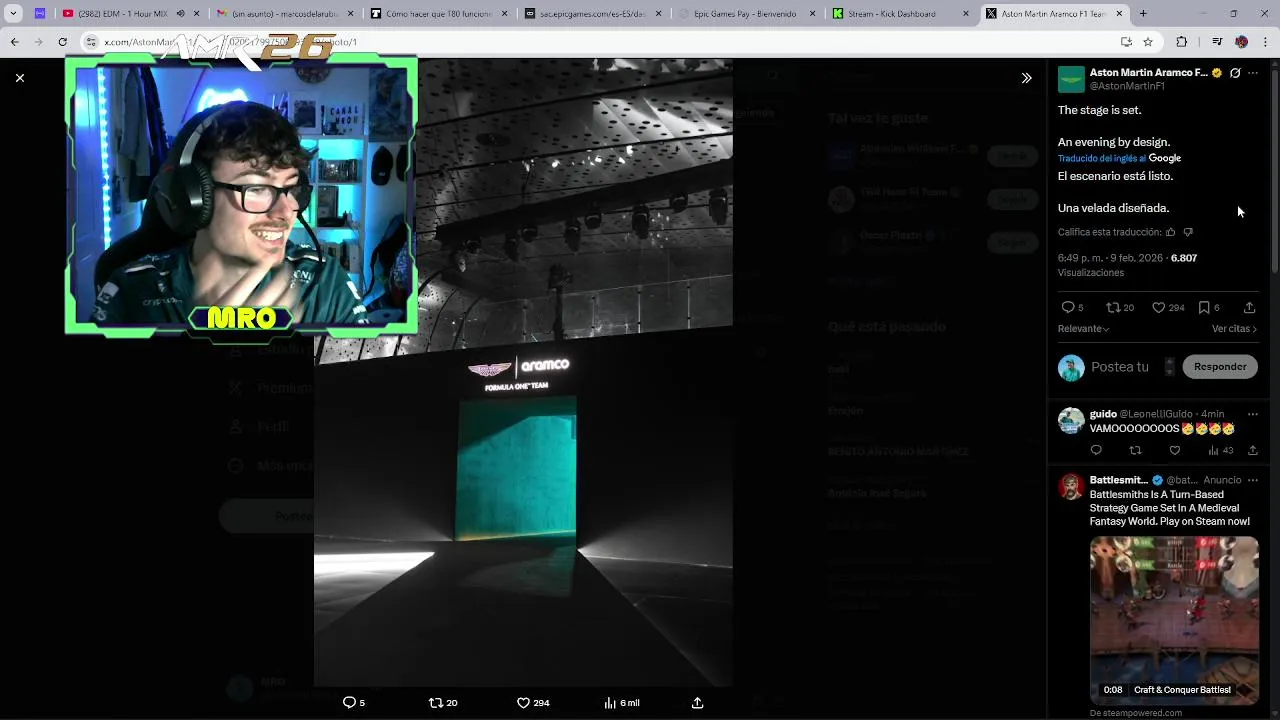Switch to sac.epicgames.com tab
The height and width of the screenshot is (720, 1280).
(593, 14)
